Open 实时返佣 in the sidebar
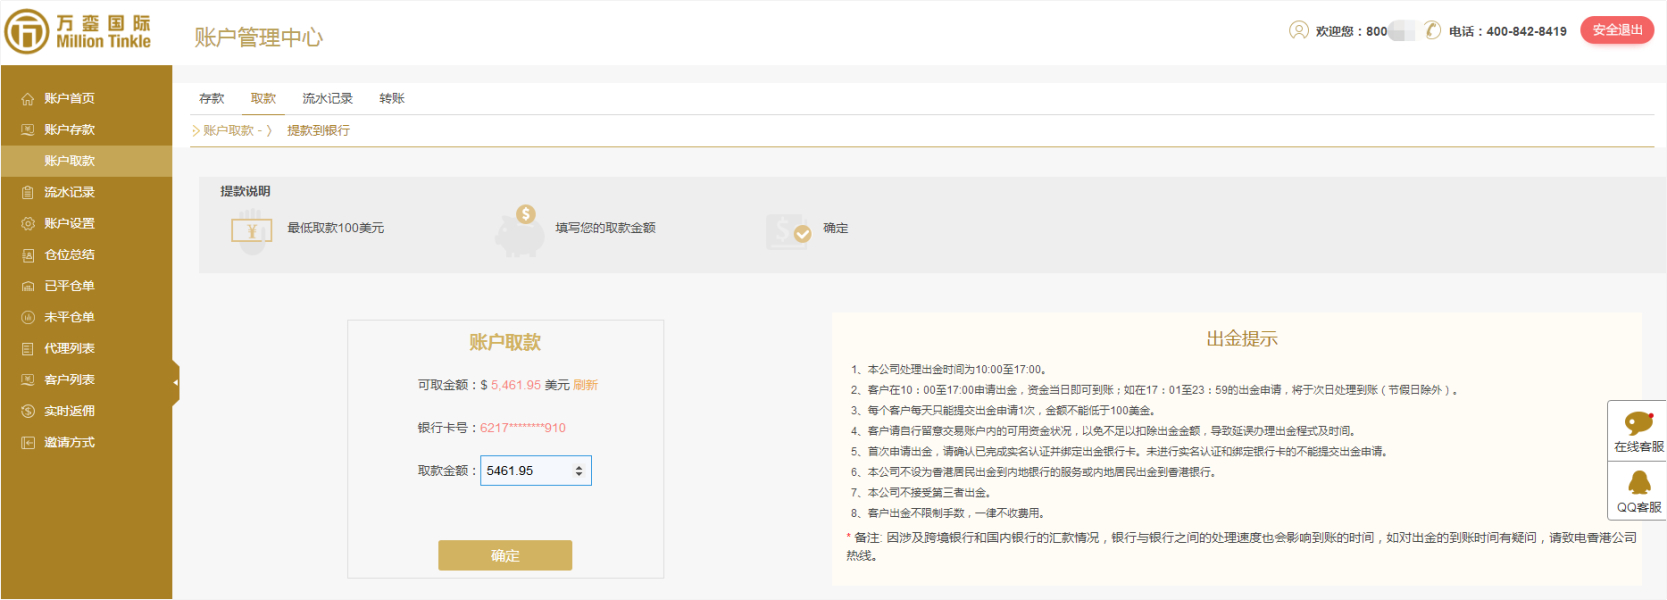 tap(69, 411)
